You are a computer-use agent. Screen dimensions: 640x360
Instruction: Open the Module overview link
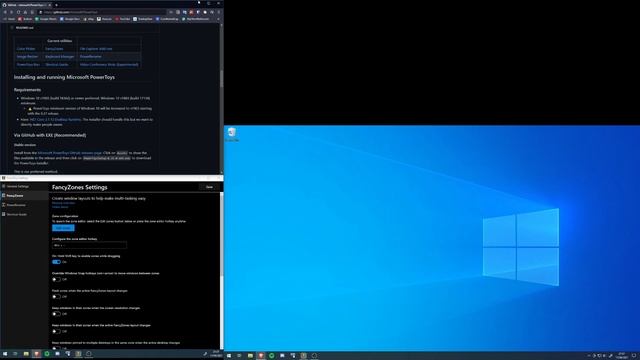[63, 203]
